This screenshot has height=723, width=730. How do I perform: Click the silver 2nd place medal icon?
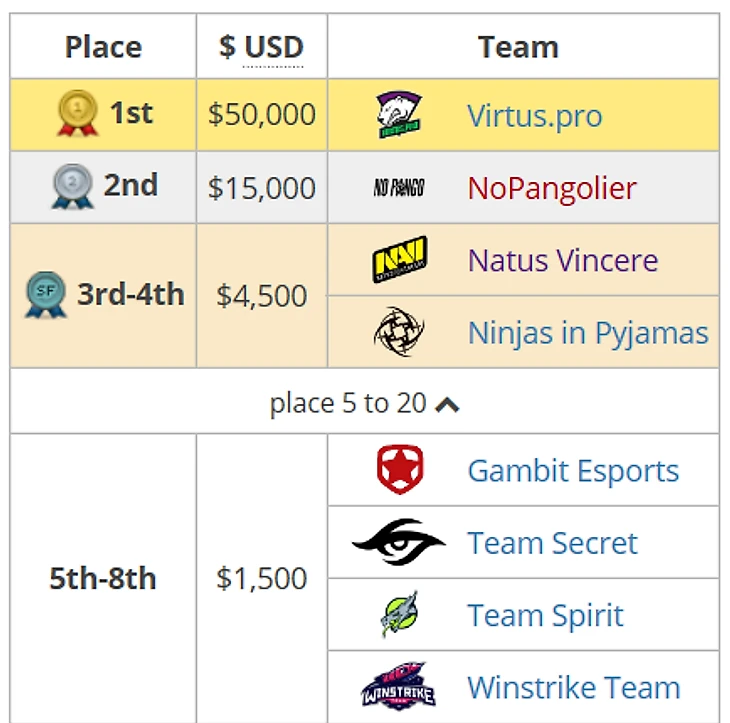click(x=72, y=187)
